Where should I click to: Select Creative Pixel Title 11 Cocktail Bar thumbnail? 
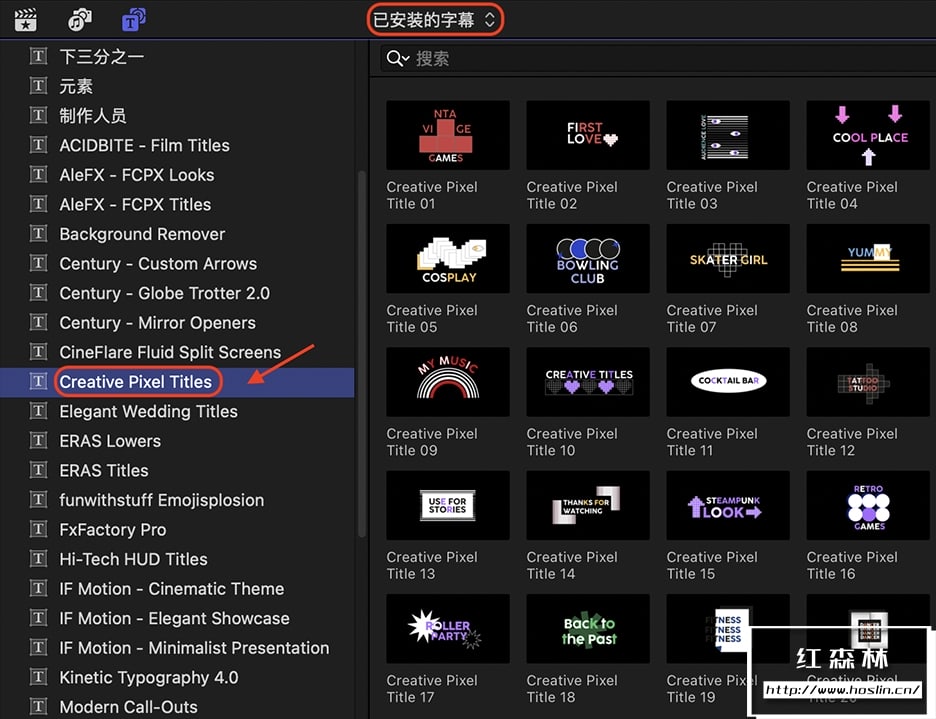coord(728,382)
